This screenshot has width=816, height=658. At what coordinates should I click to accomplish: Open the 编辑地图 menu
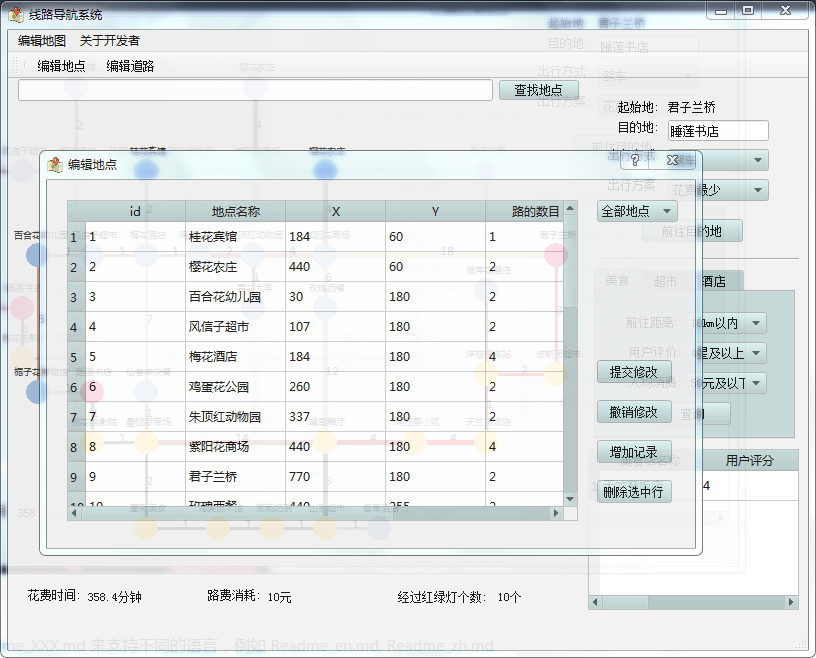[x=42, y=41]
